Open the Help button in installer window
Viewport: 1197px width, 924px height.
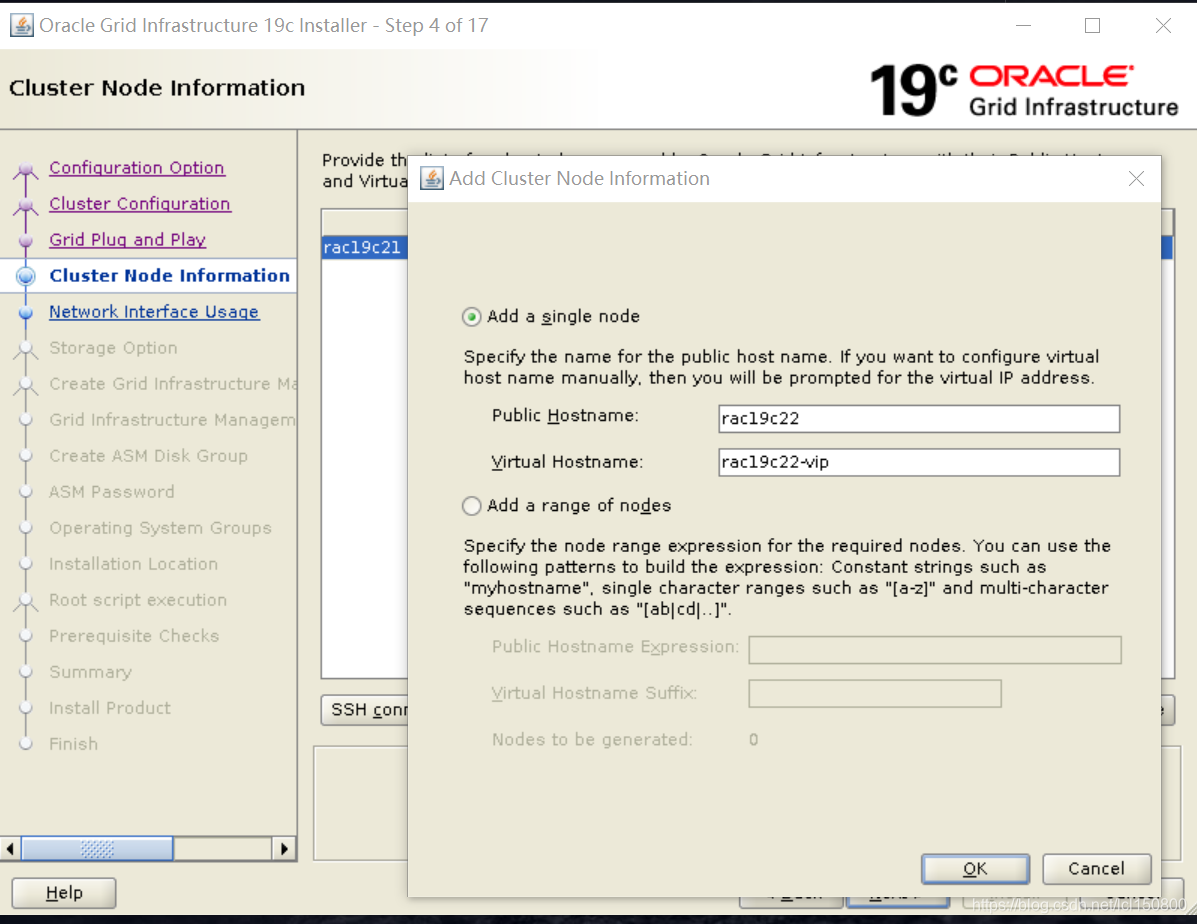click(64, 893)
